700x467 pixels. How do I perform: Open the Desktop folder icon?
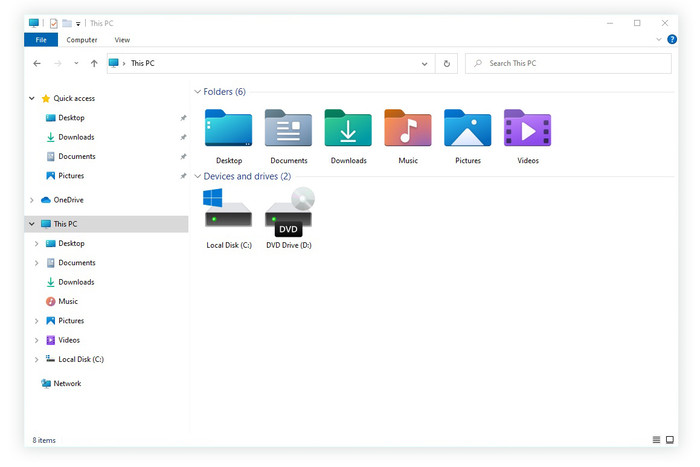[229, 130]
